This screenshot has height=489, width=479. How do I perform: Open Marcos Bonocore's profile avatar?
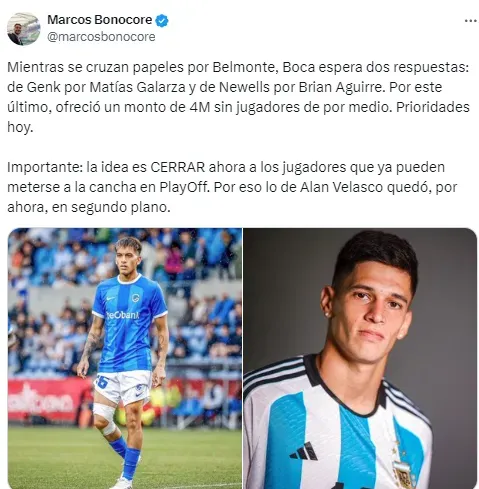pos(23,29)
